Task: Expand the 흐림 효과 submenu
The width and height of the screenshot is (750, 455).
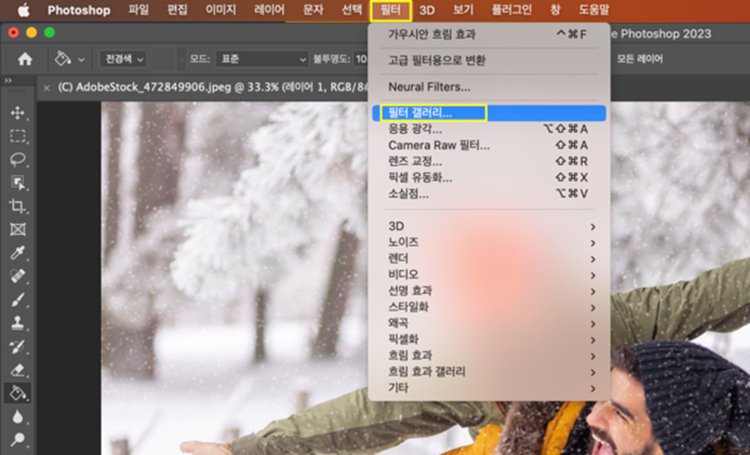Action: (489, 356)
